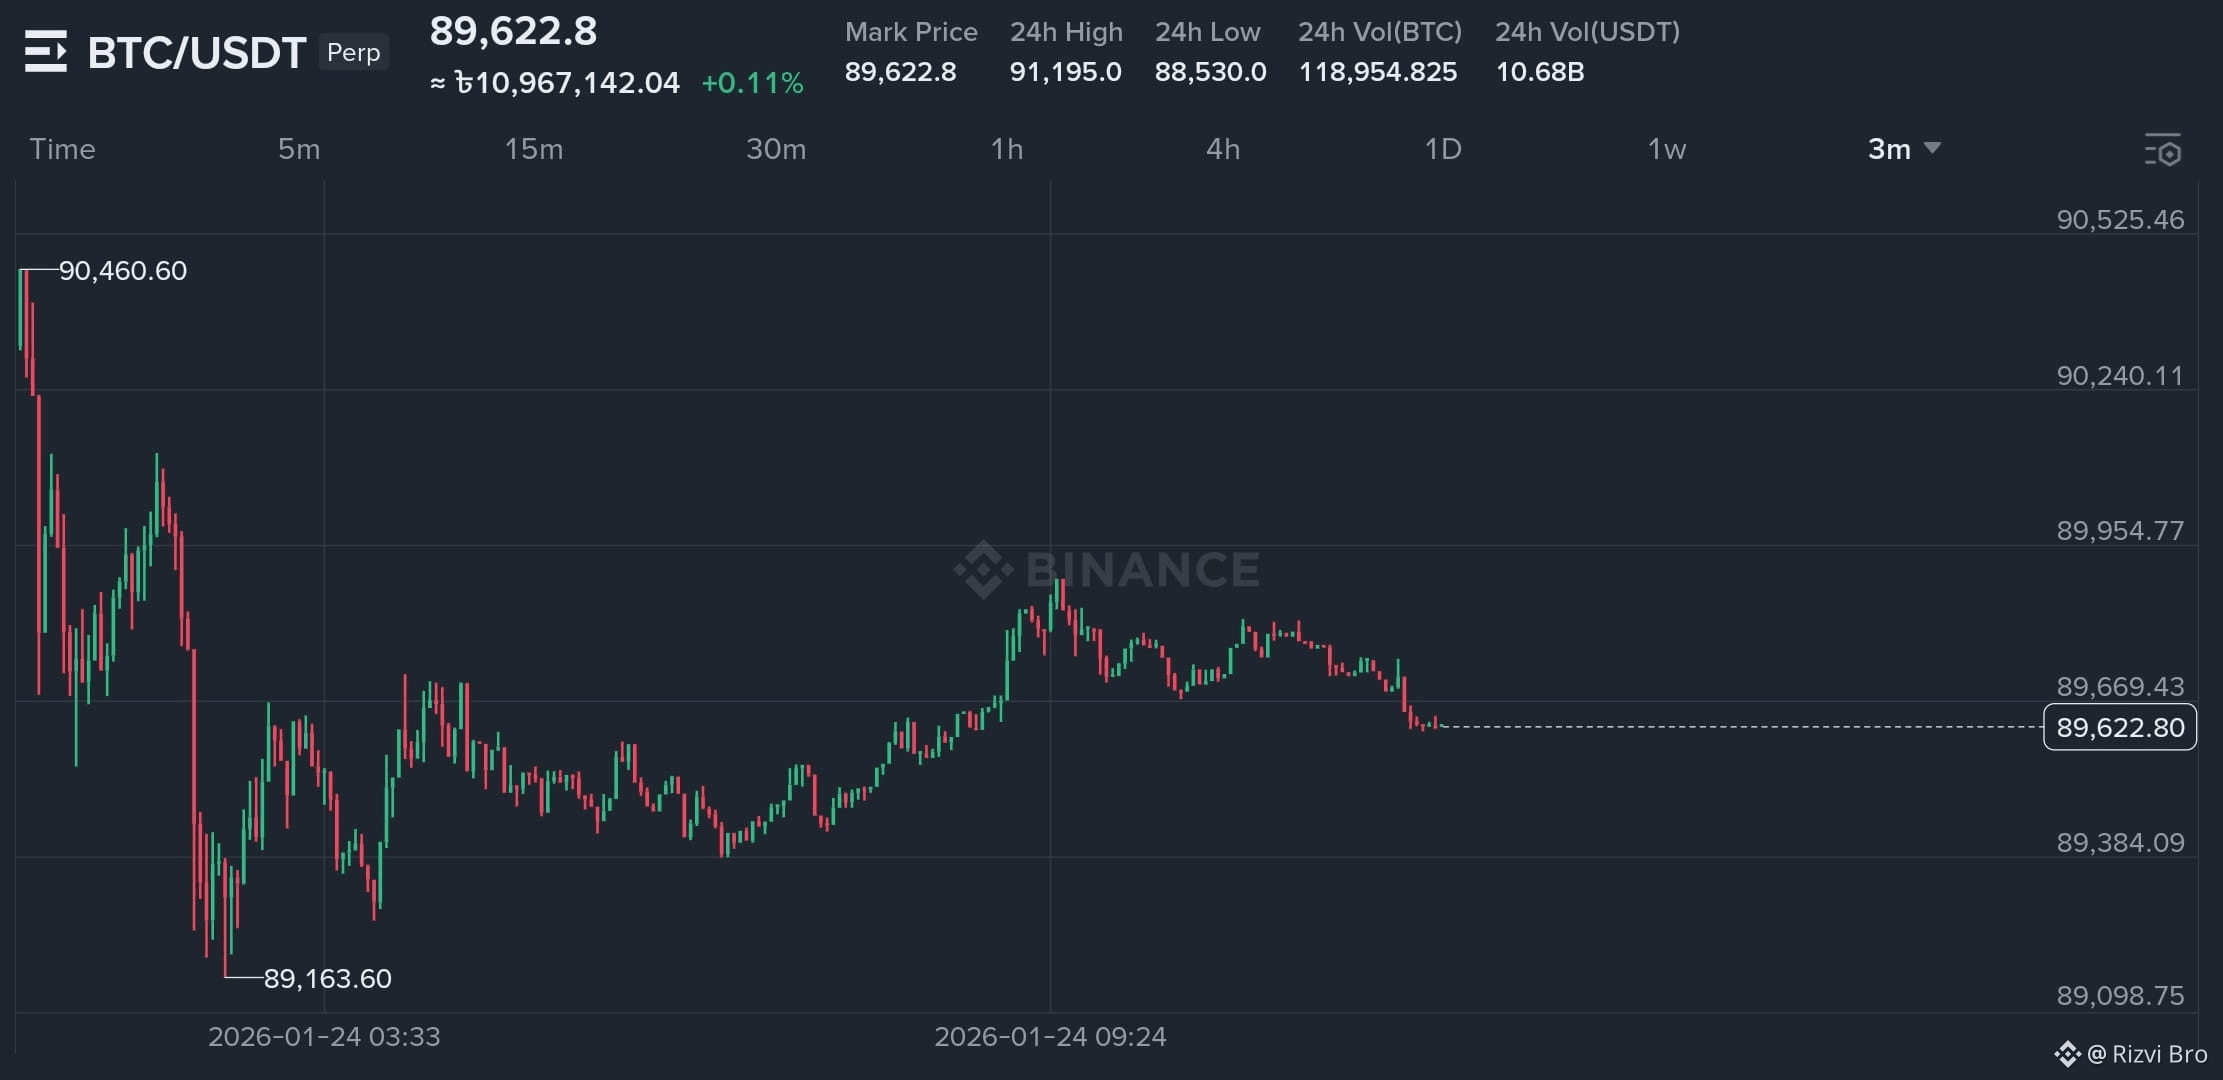Click the Perp contract type badge
The image size is (2223, 1080).
353,52
